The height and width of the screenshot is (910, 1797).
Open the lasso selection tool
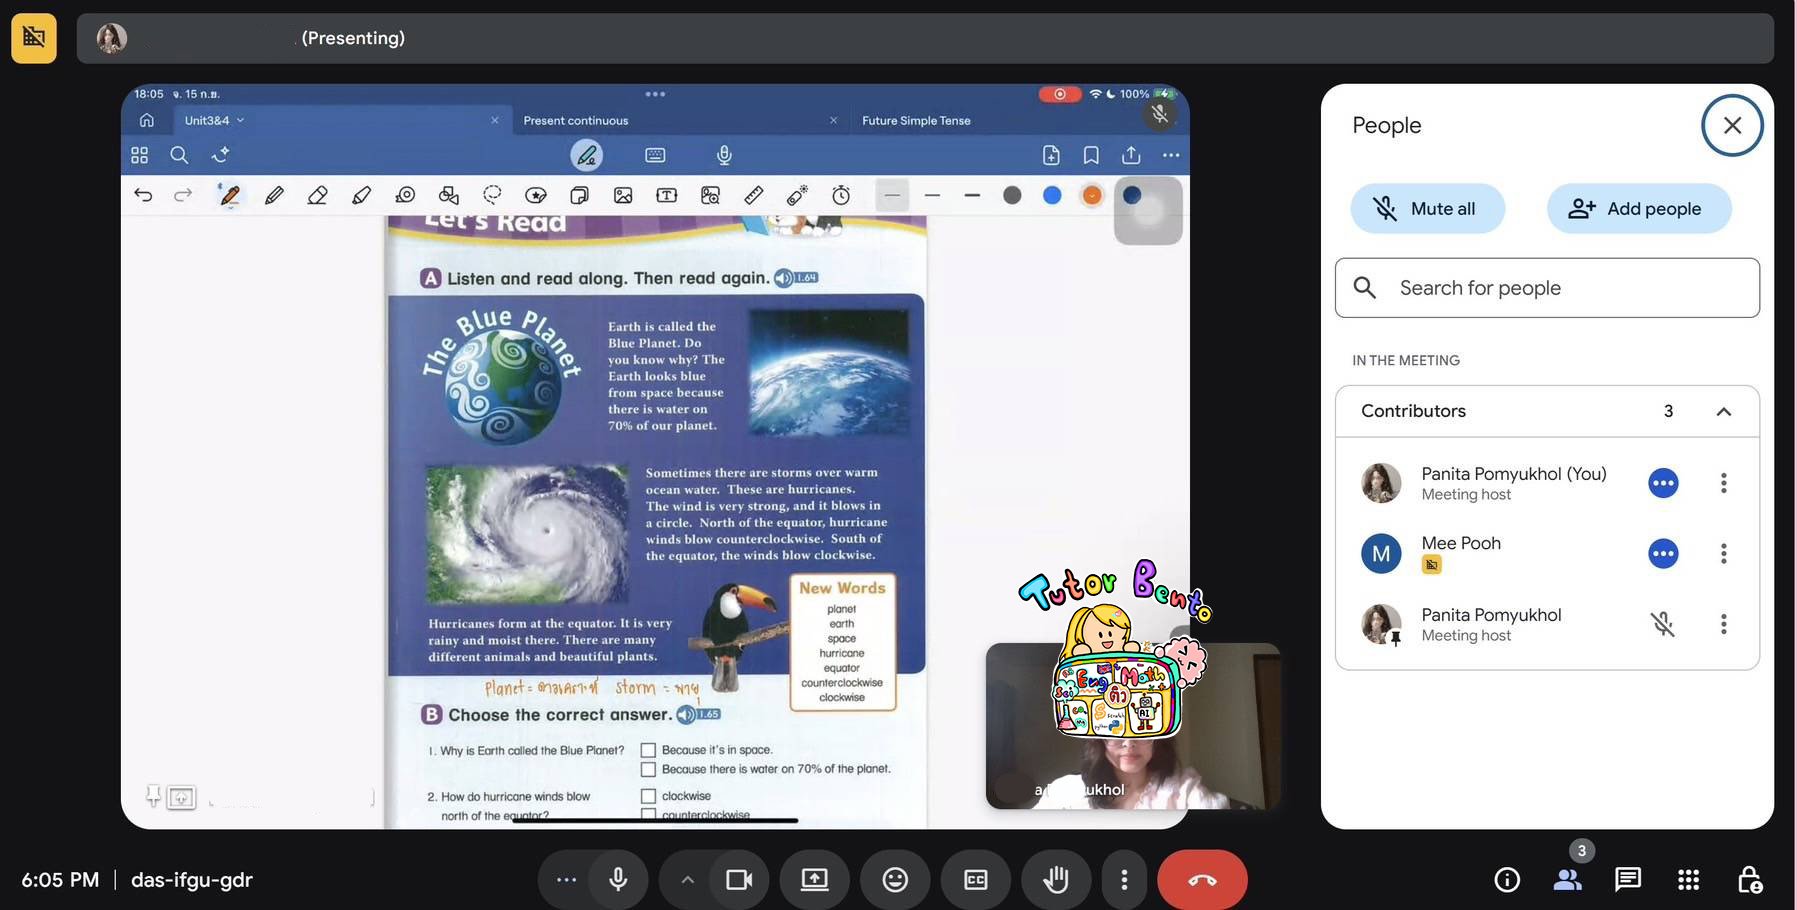tap(491, 194)
